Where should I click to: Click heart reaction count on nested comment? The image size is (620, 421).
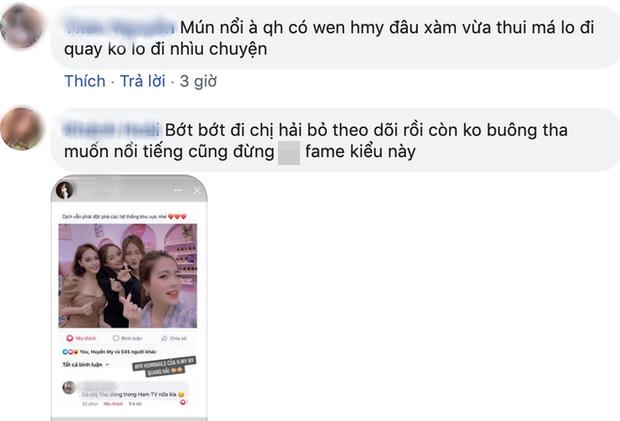(x=184, y=402)
